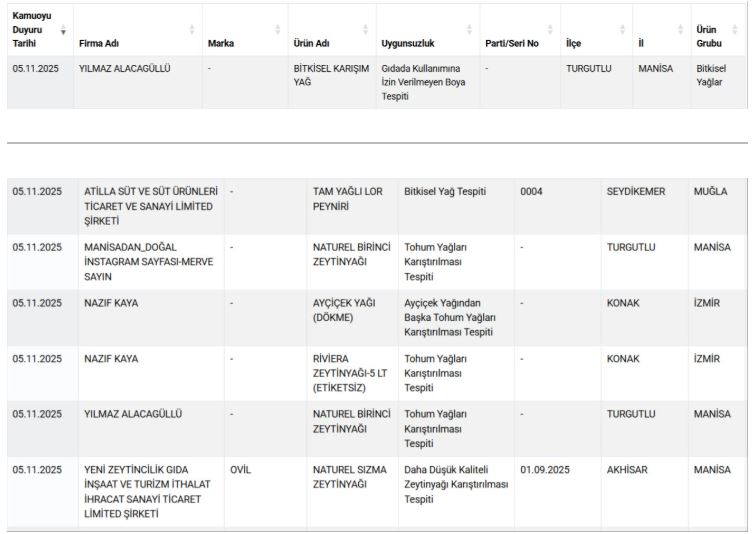The height and width of the screenshot is (534, 752).
Task: Click the Bitkisel Yağlar product group cell
Action: pyautogui.click(x=711, y=75)
